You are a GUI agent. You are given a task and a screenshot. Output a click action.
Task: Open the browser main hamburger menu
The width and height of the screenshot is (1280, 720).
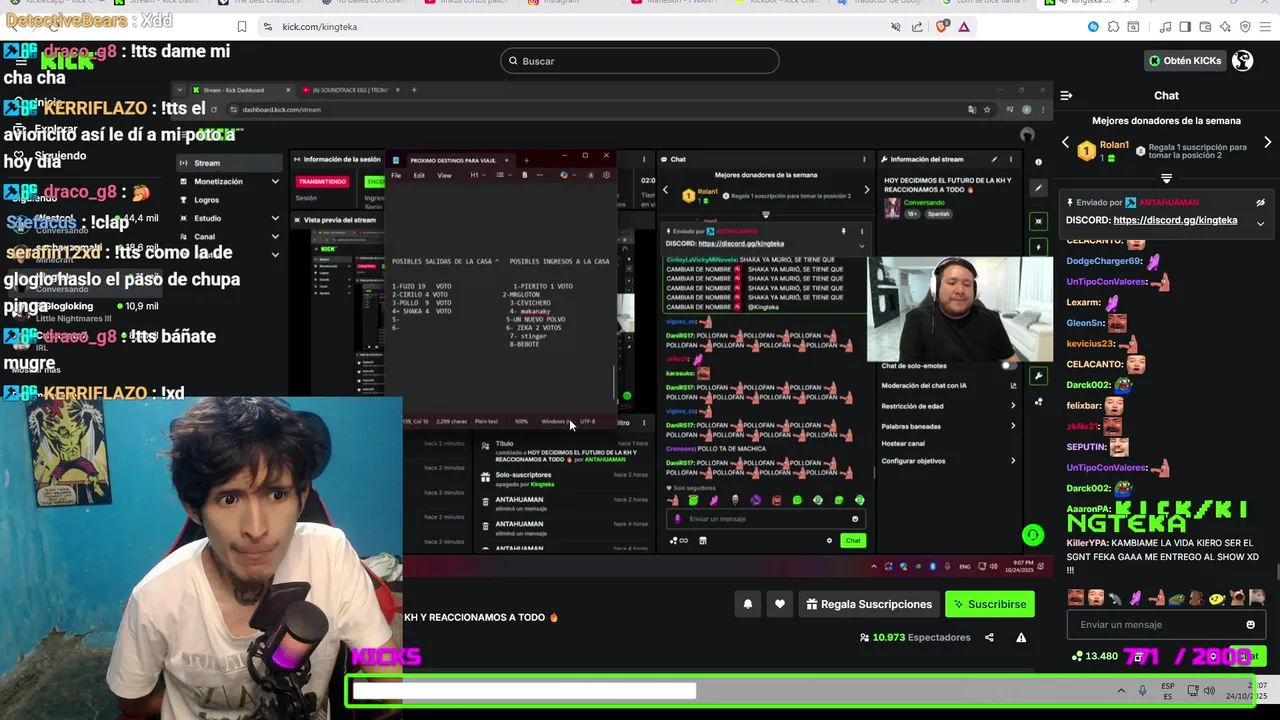[x=1267, y=27]
